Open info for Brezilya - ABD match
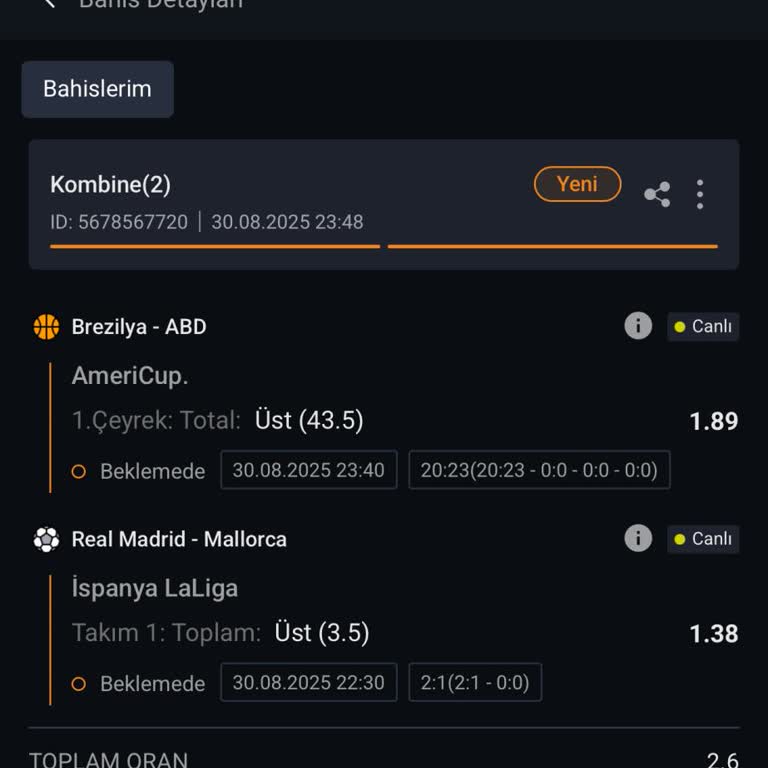The image size is (768, 768). point(638,326)
